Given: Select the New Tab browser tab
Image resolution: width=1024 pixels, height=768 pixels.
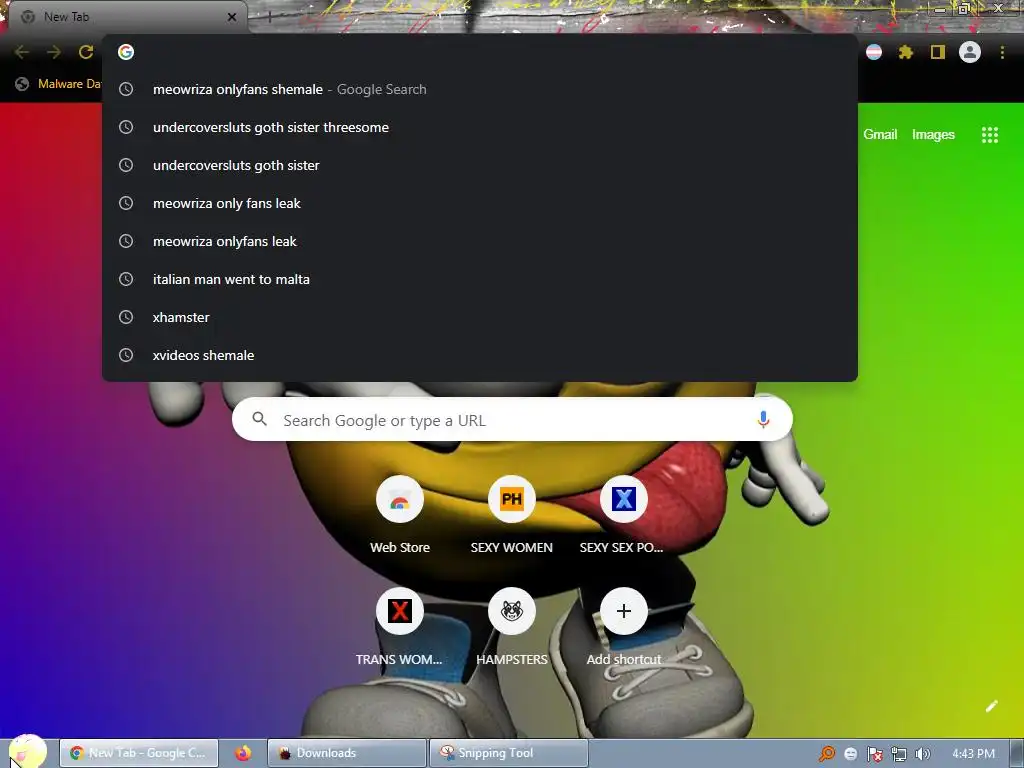Looking at the screenshot, I should click(128, 17).
